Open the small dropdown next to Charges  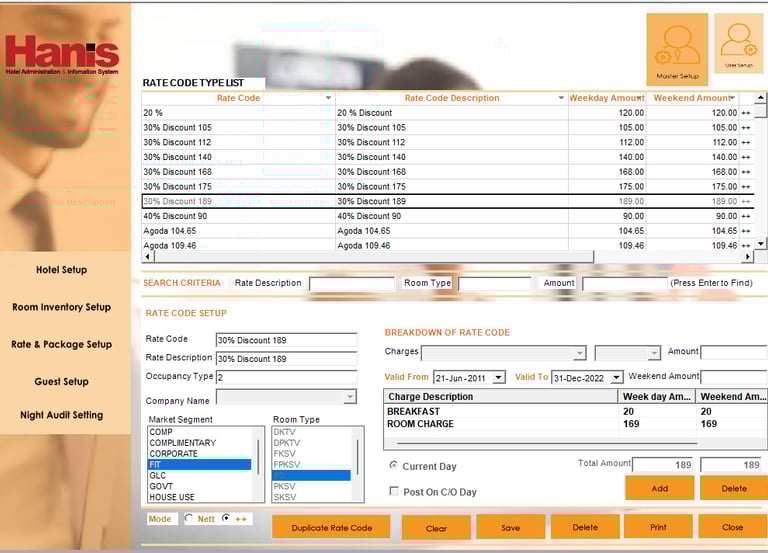point(654,353)
